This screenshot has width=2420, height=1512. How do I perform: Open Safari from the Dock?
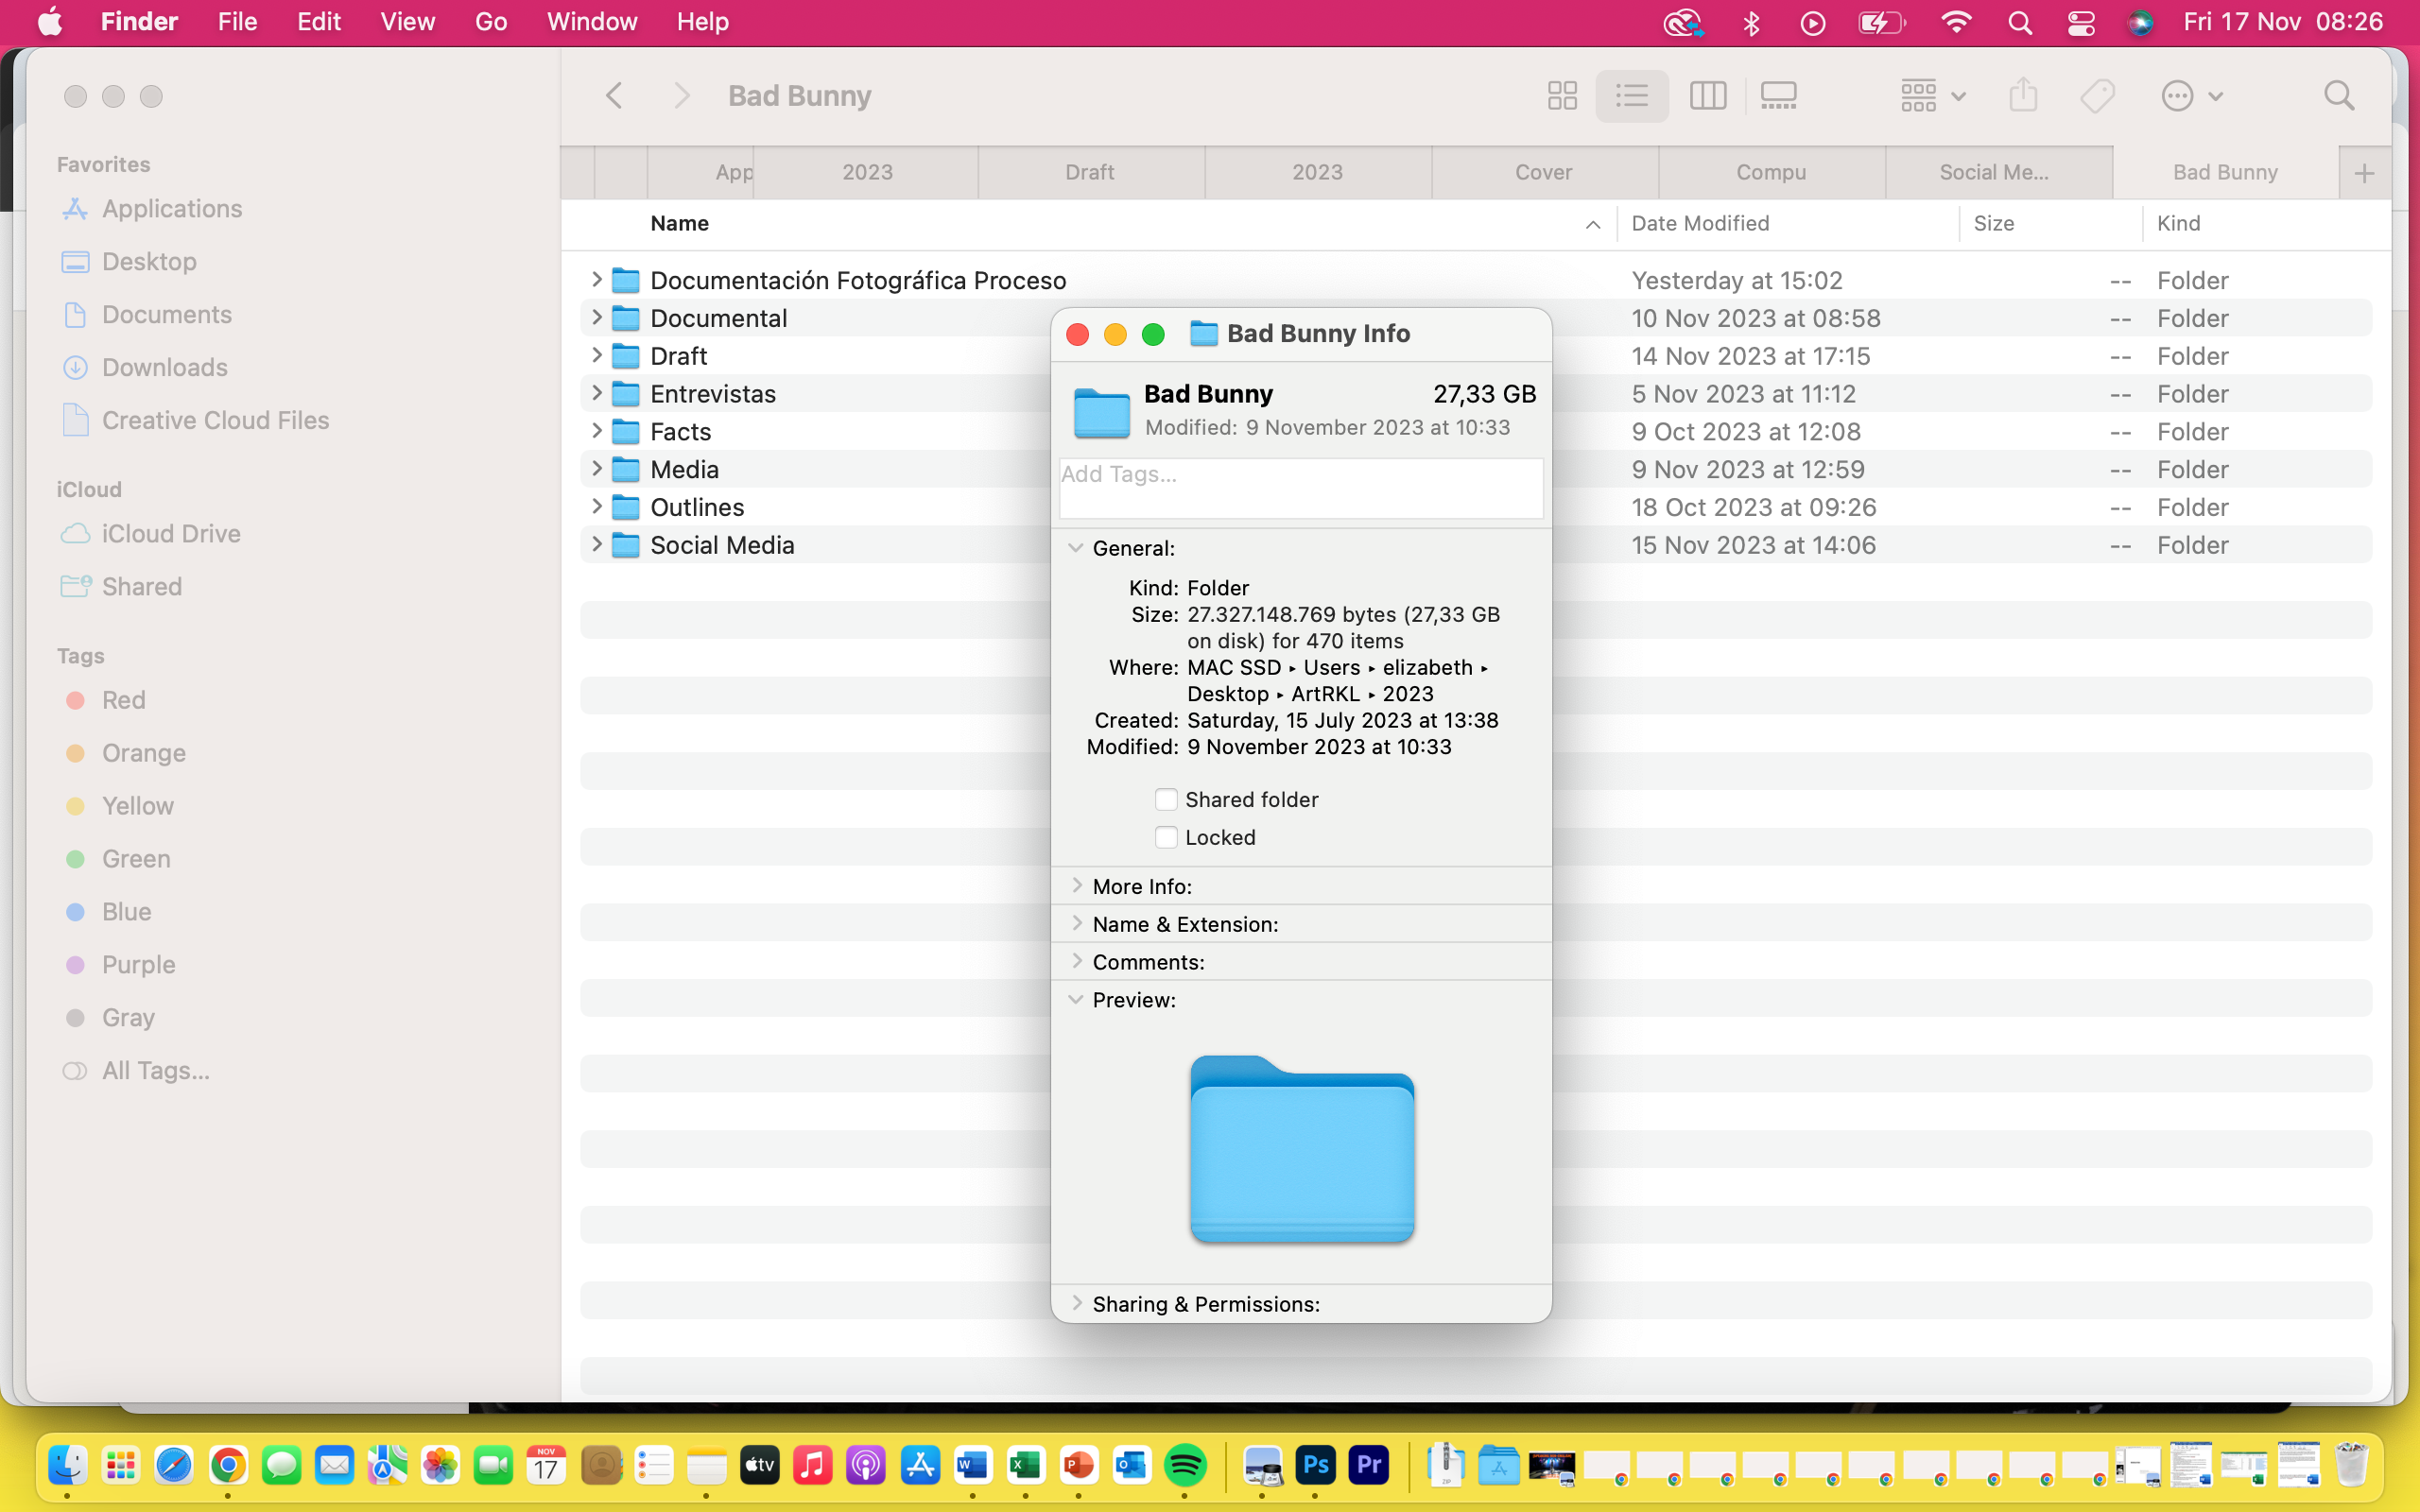(174, 1465)
